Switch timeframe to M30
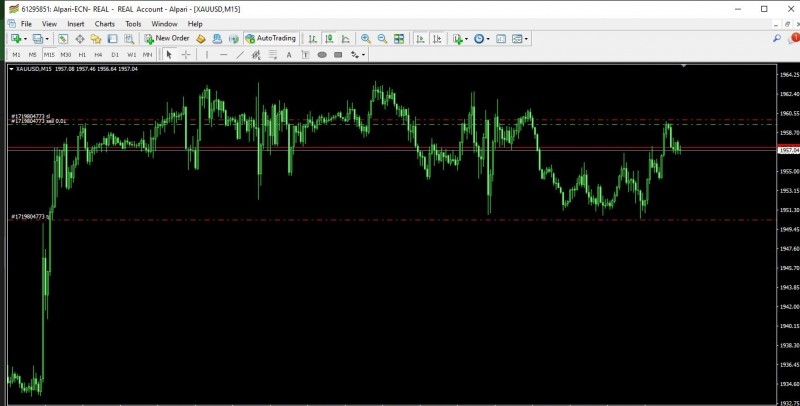The height and width of the screenshot is (406, 800). coord(66,55)
